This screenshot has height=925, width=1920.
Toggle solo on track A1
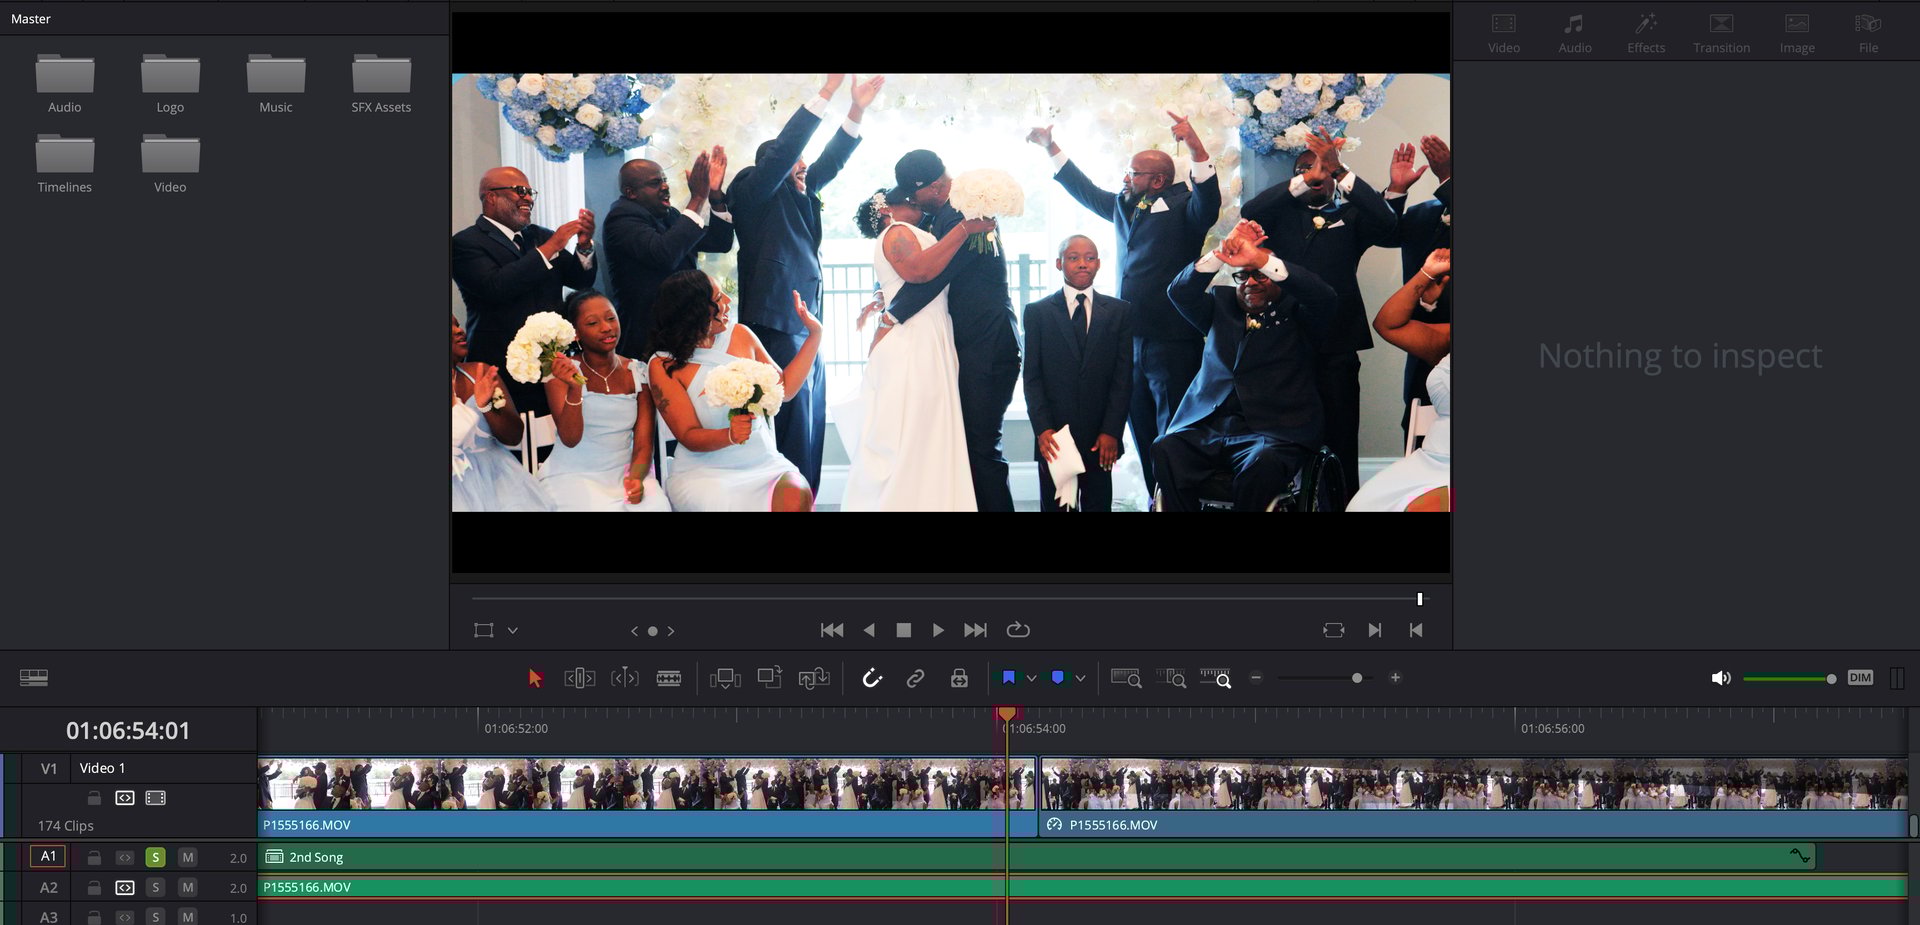click(156, 857)
